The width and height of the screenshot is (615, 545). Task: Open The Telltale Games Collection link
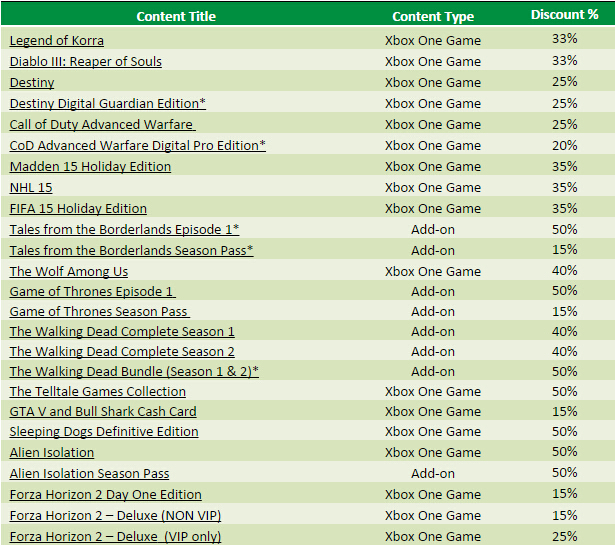point(98,392)
